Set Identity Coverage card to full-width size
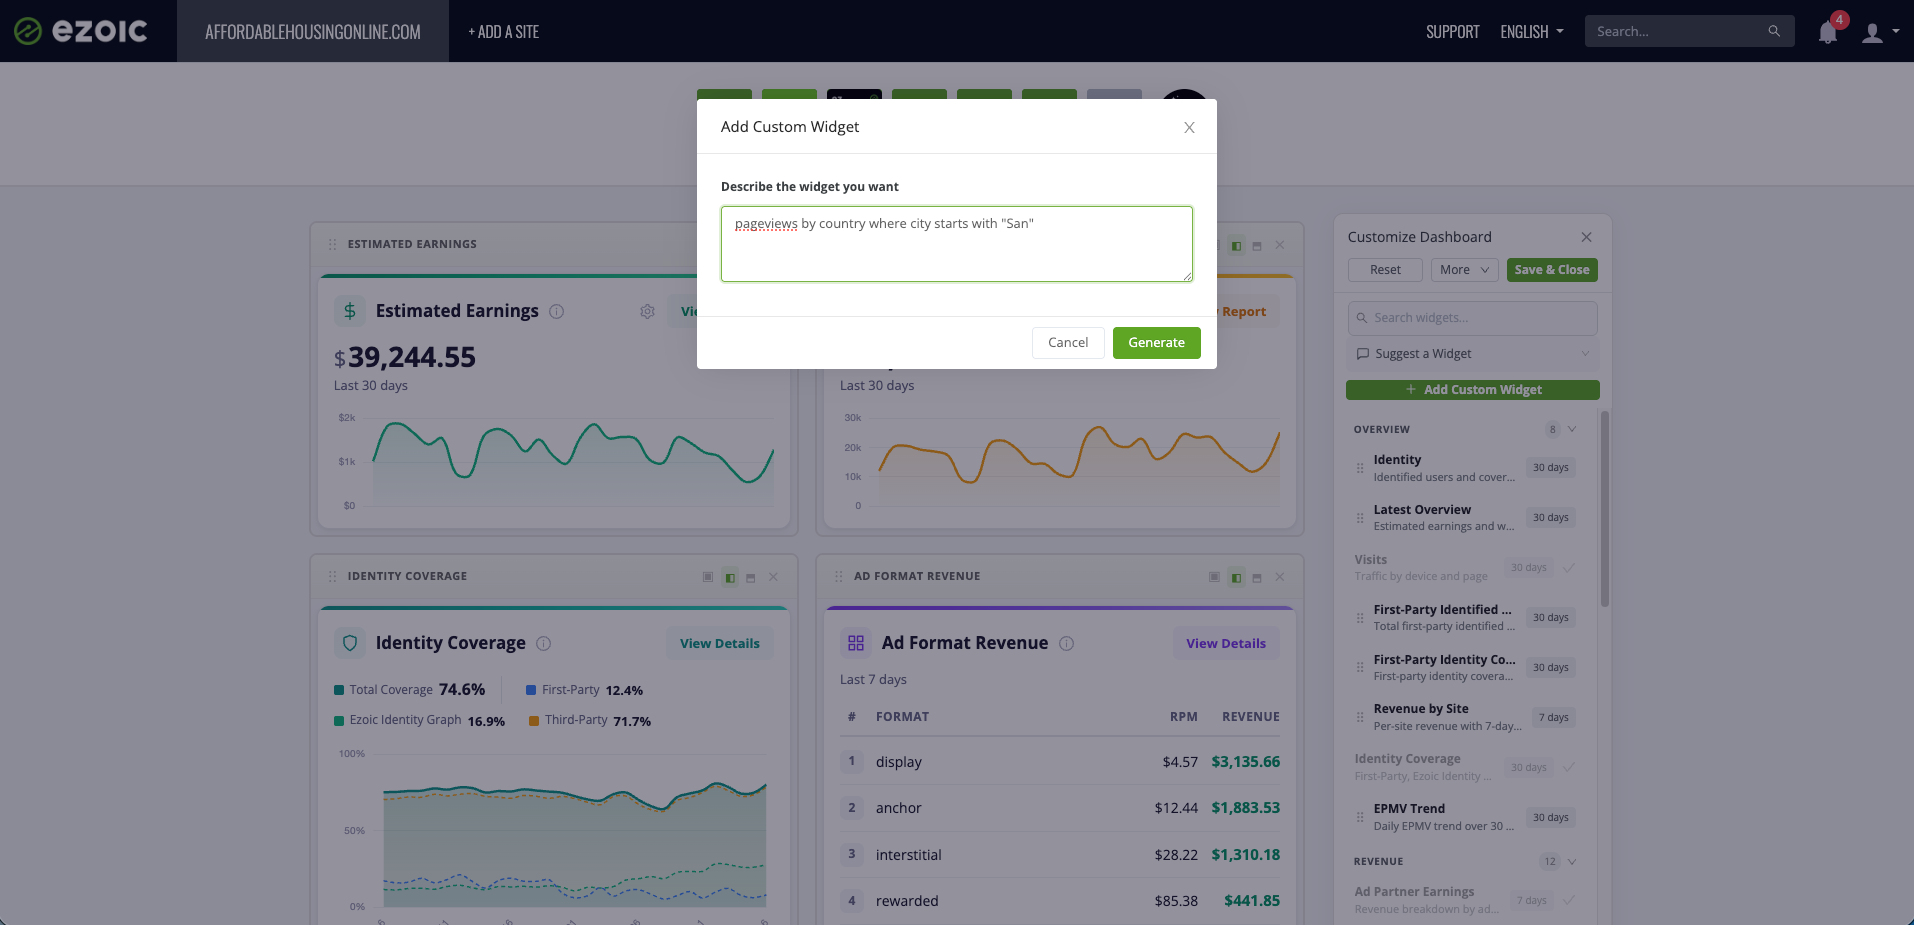 coord(751,578)
